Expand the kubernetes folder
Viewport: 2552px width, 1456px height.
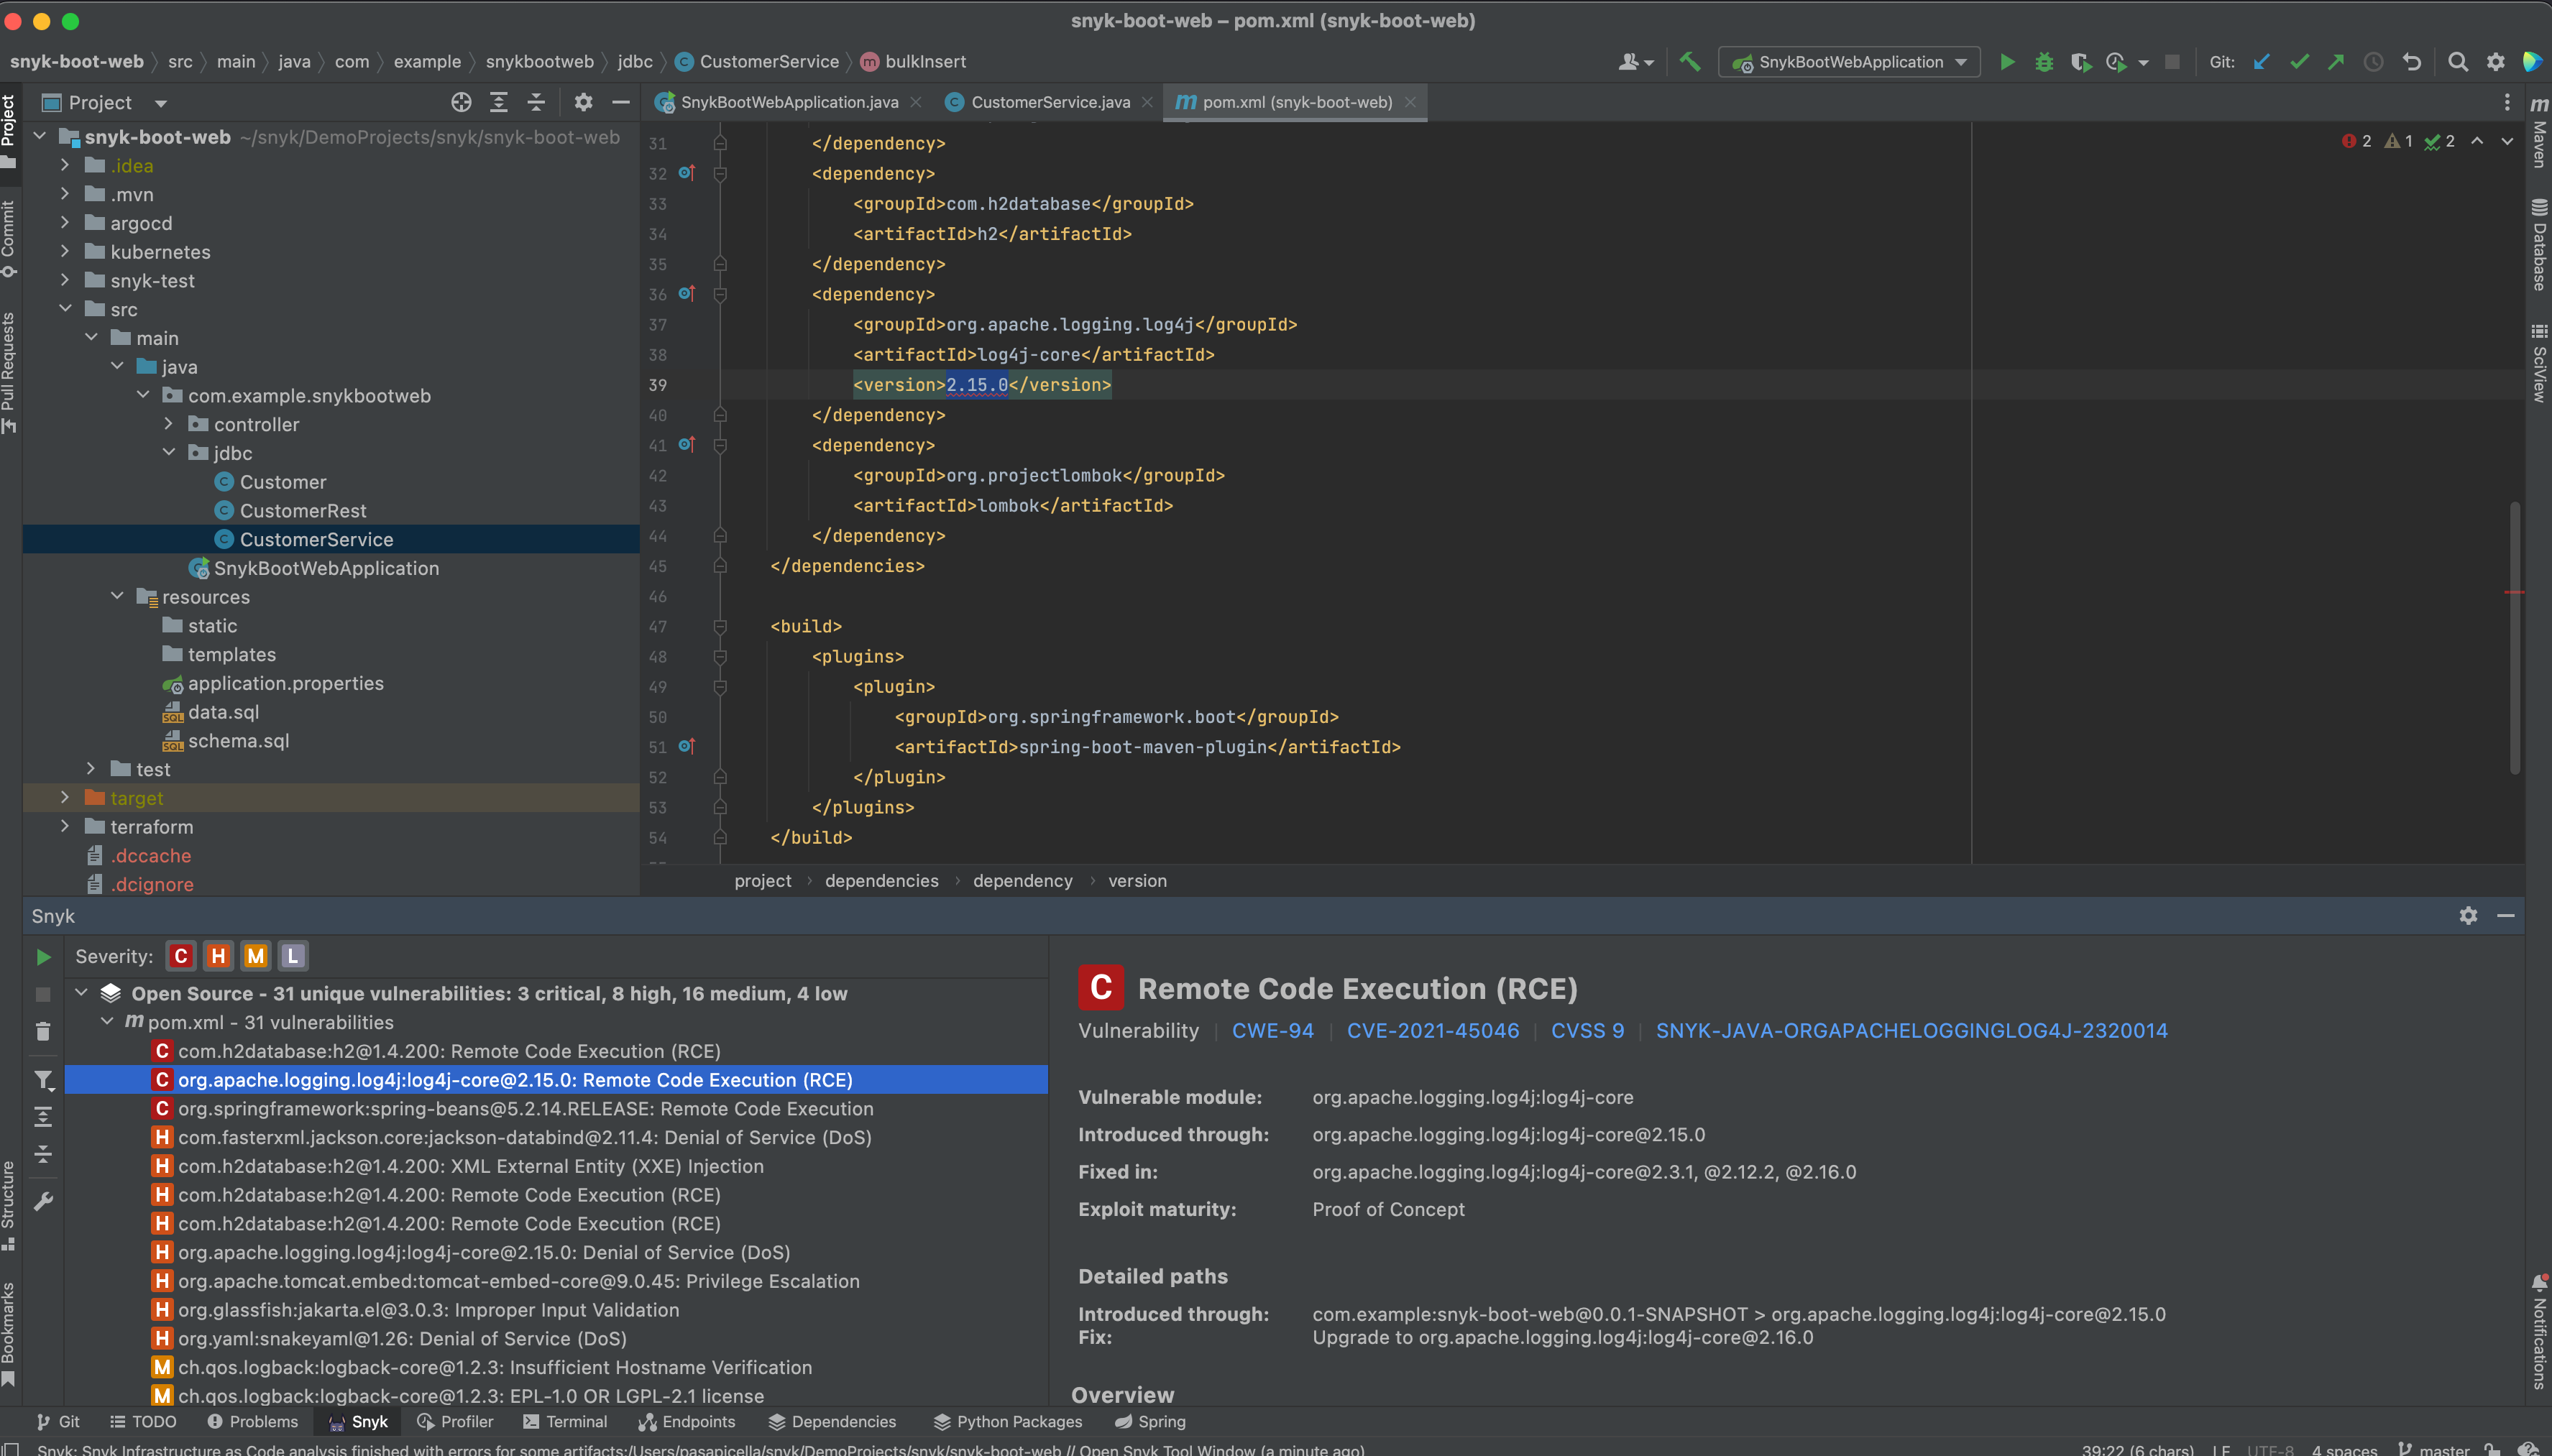pyautogui.click(x=65, y=251)
